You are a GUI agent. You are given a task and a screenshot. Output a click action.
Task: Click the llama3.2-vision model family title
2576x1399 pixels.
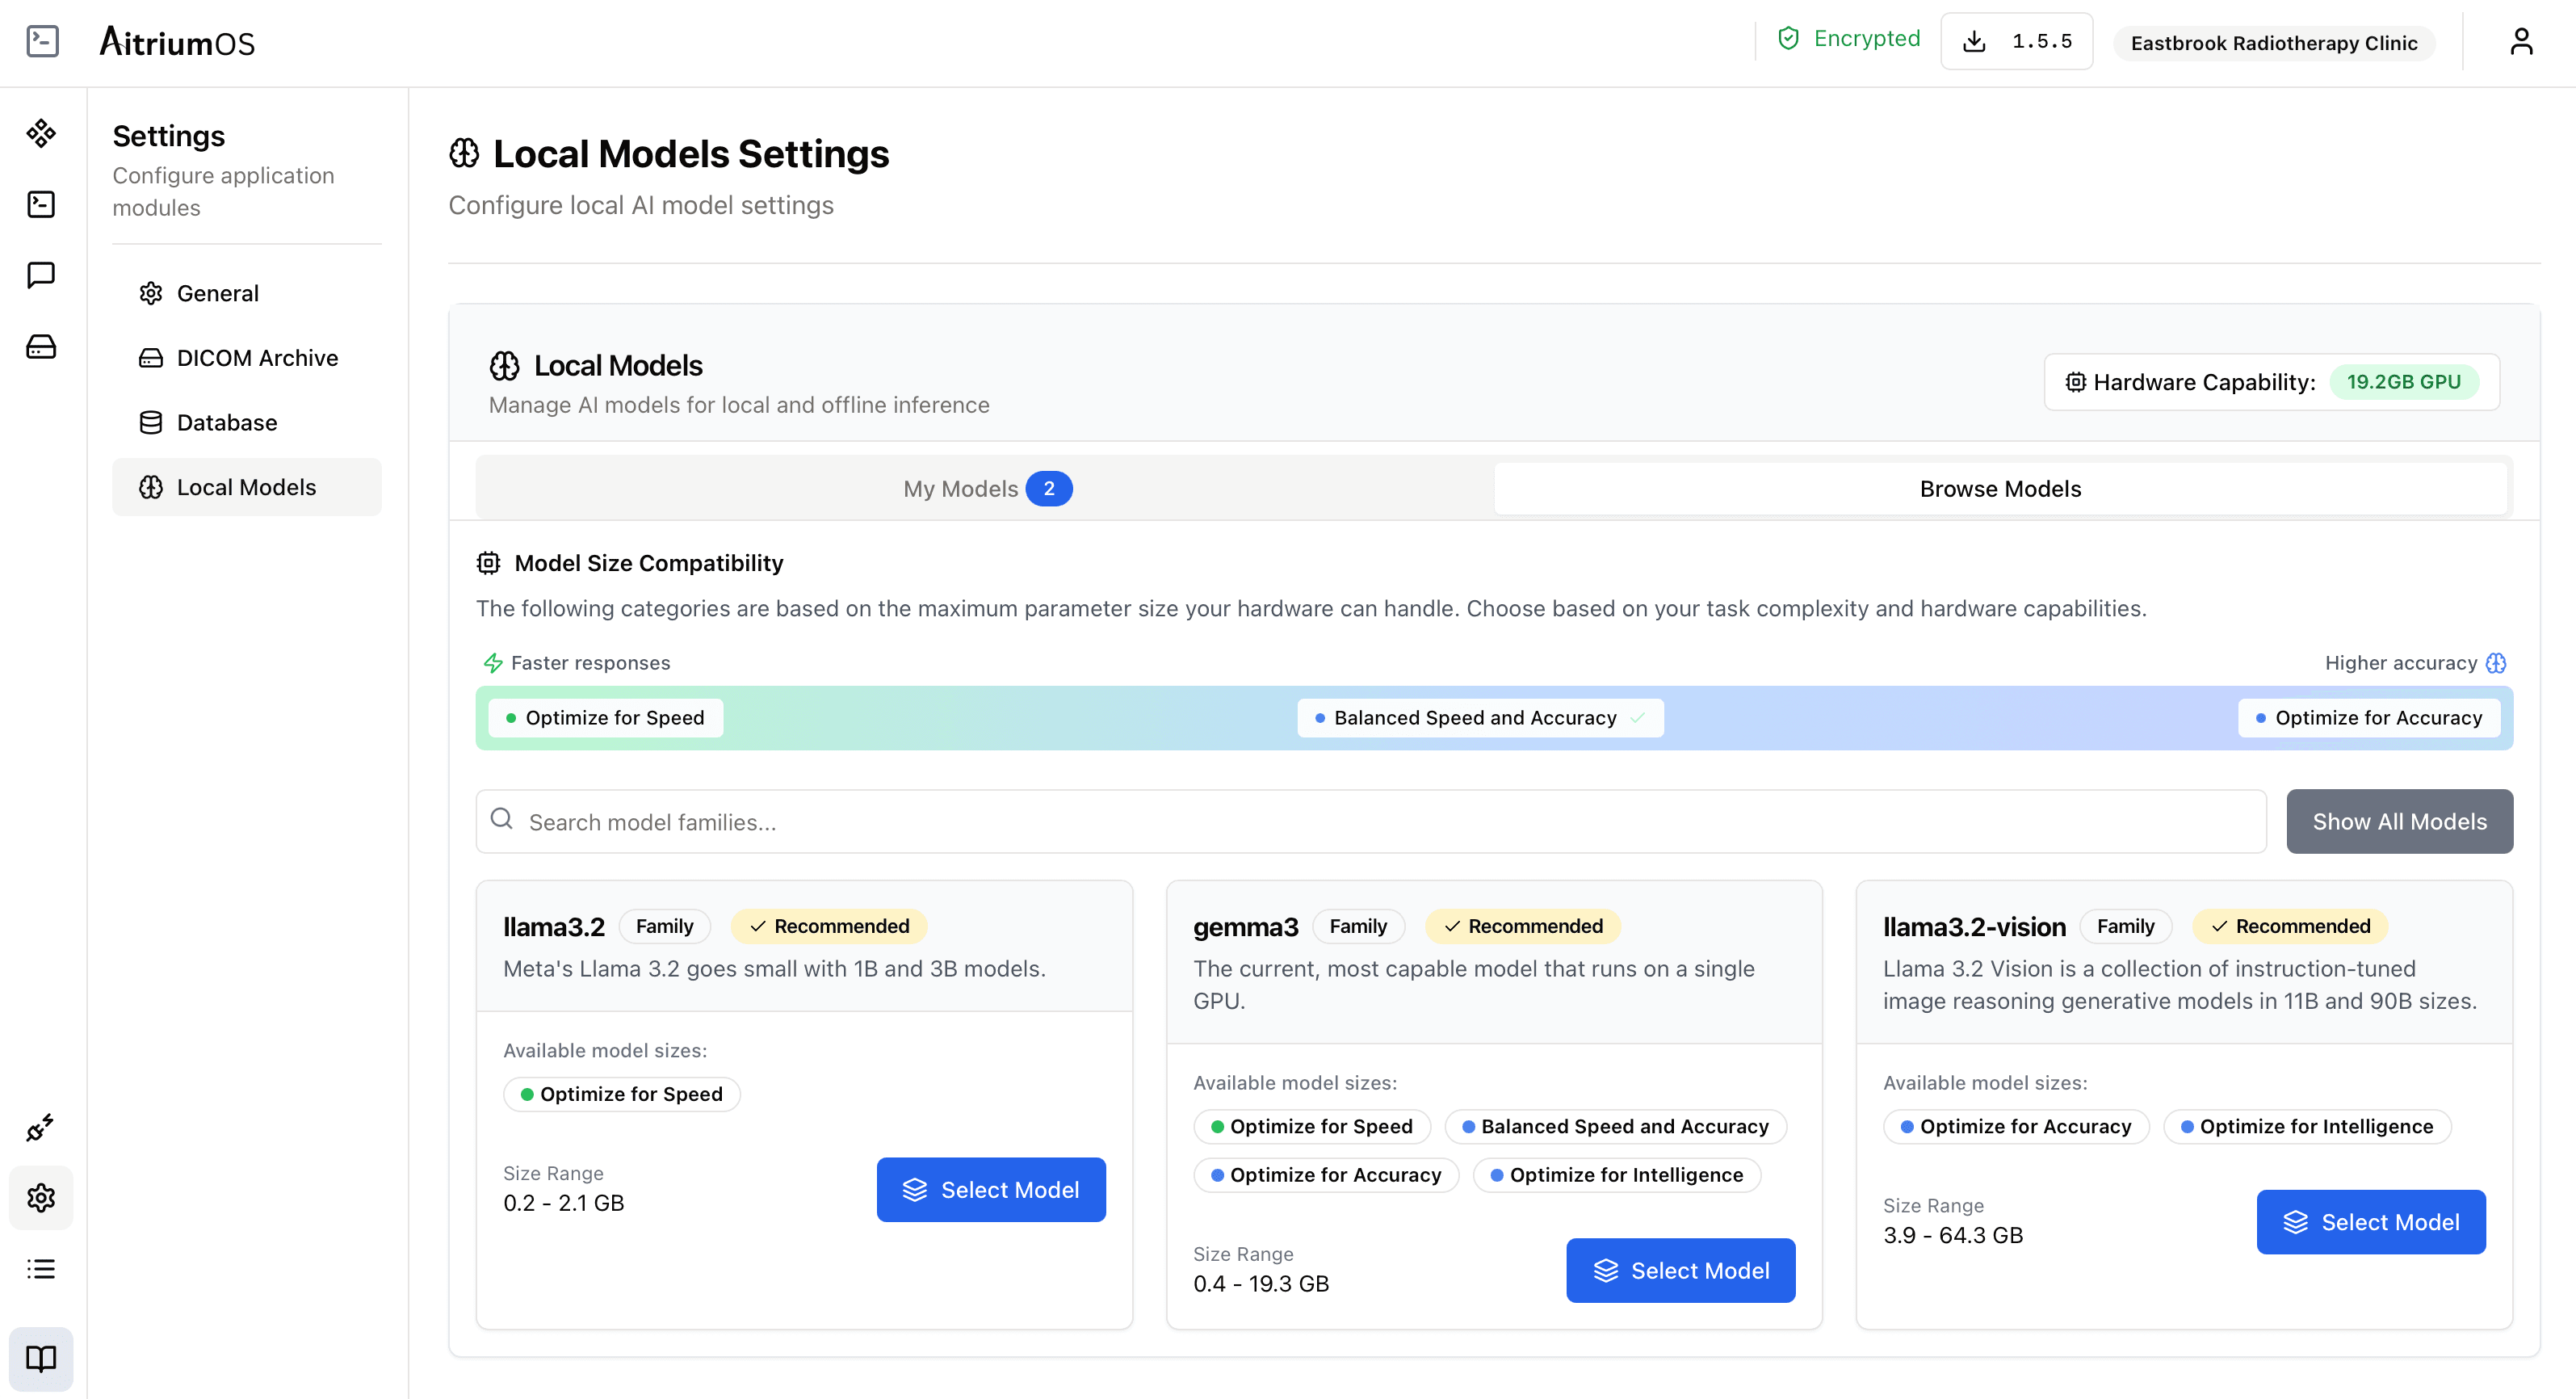click(x=1974, y=927)
